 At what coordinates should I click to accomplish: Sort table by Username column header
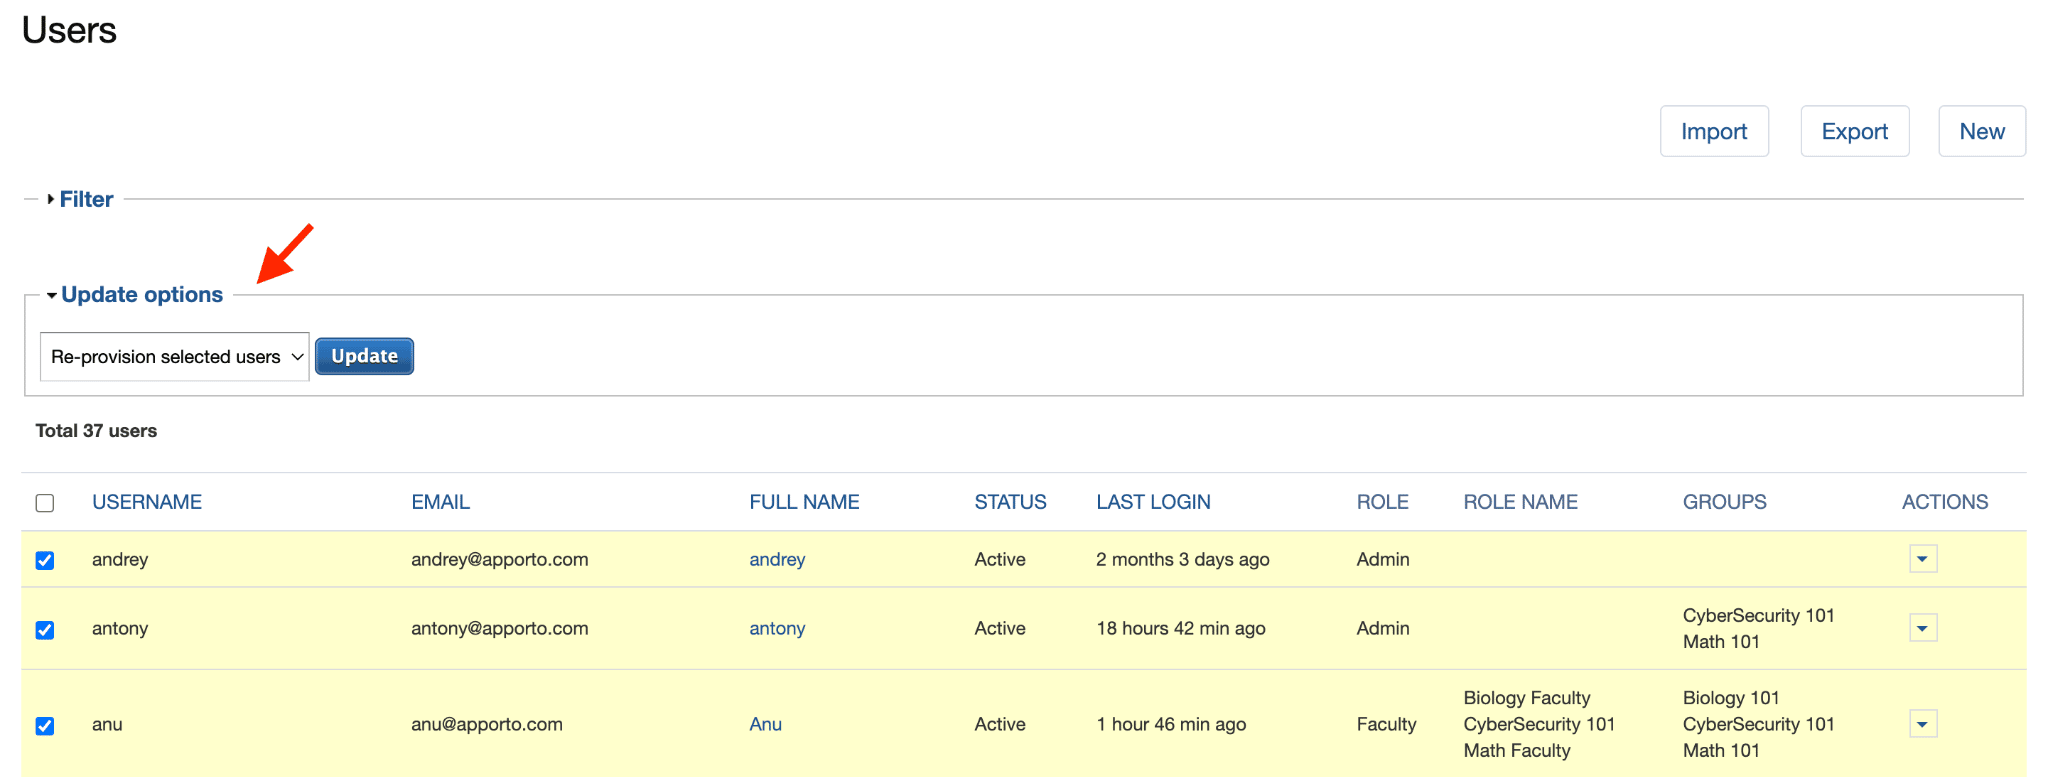coord(147,502)
